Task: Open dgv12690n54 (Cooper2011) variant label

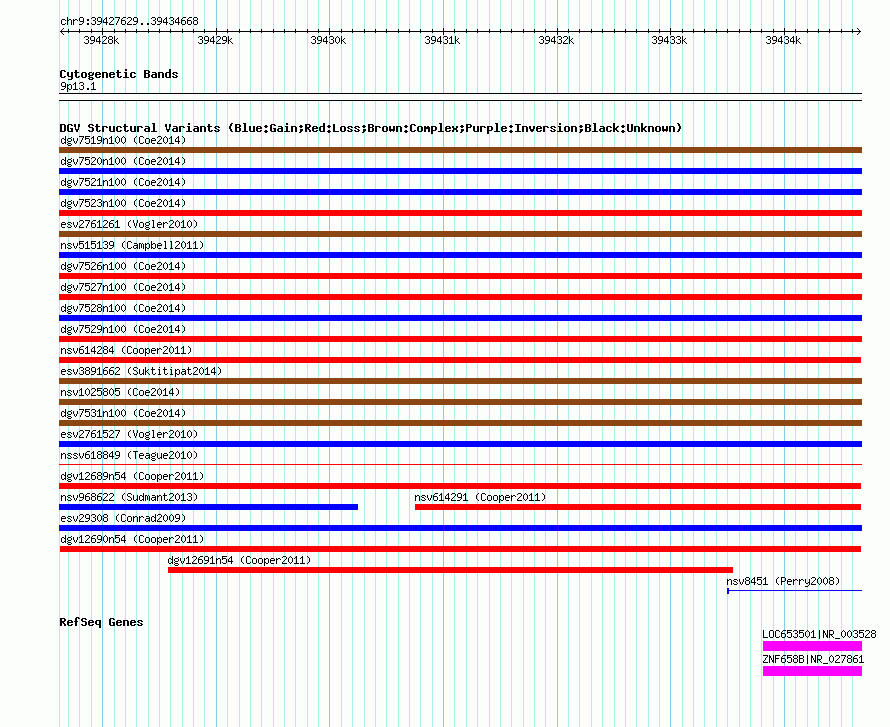Action: (132, 539)
